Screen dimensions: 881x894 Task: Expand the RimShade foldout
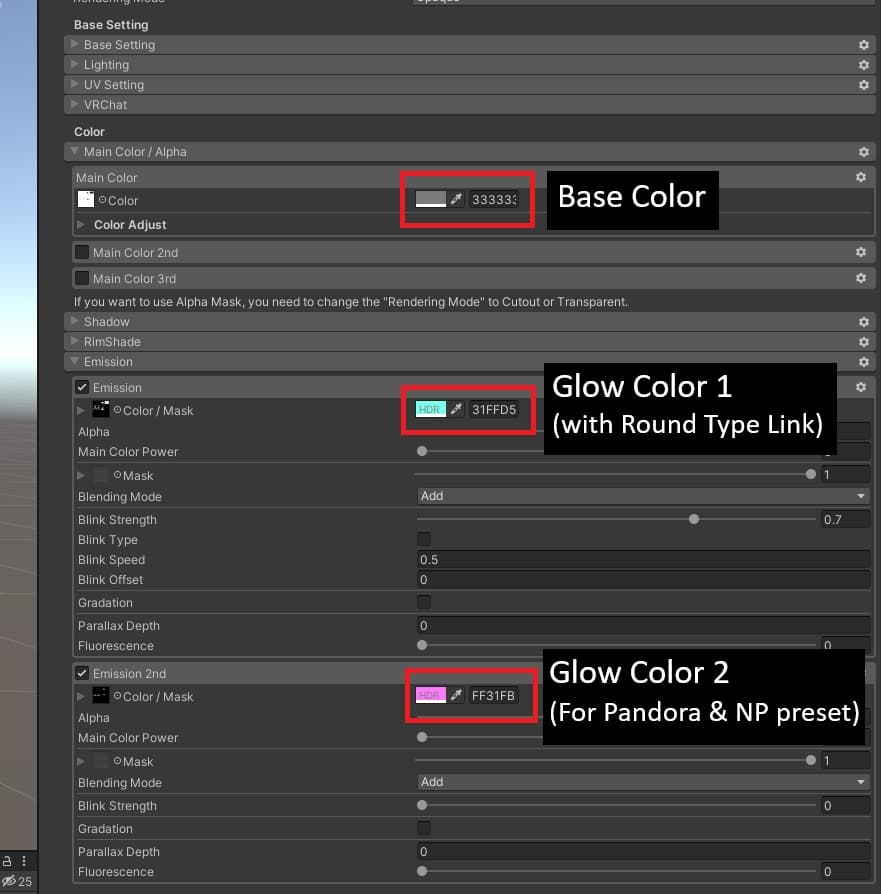pos(74,341)
